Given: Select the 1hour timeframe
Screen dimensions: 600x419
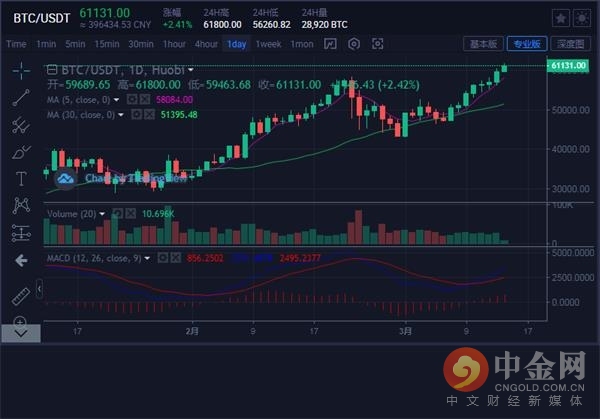Looking at the screenshot, I should [174, 44].
